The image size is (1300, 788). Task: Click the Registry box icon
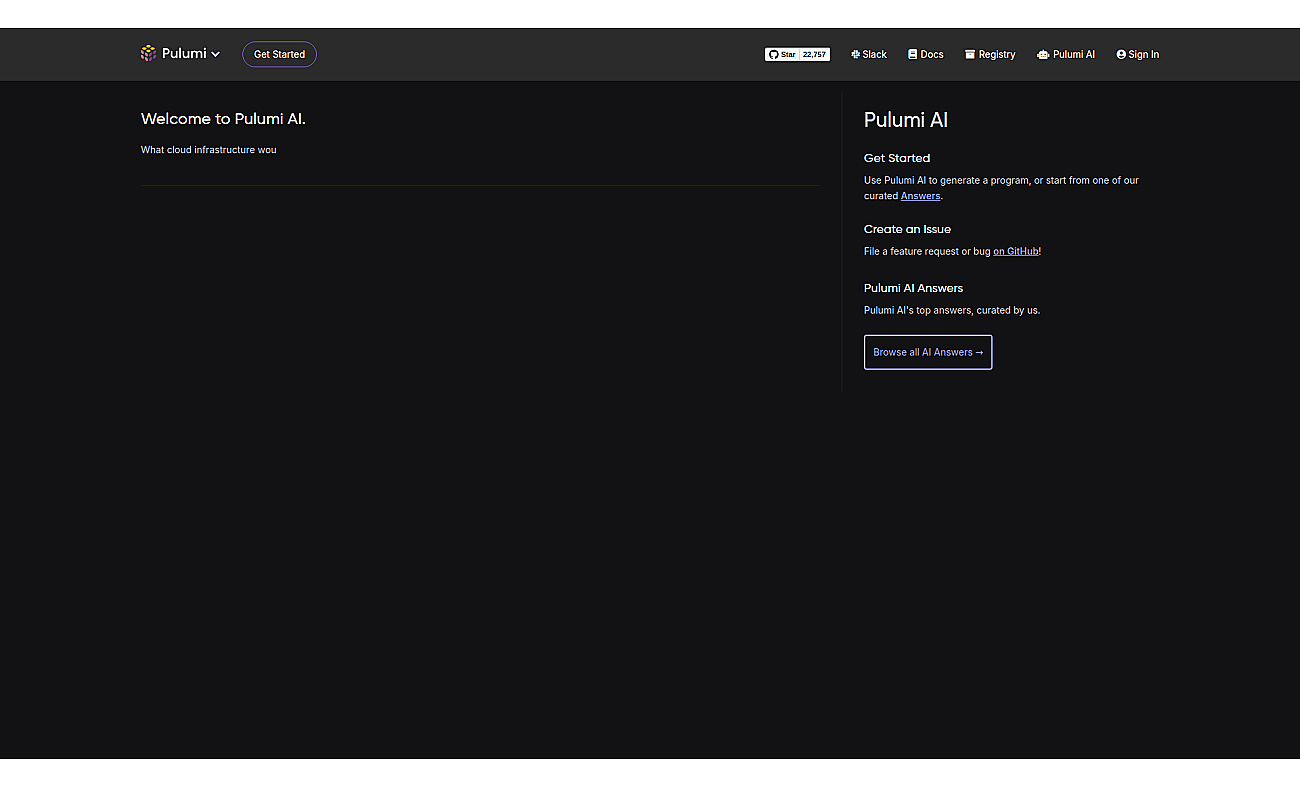[x=969, y=54]
